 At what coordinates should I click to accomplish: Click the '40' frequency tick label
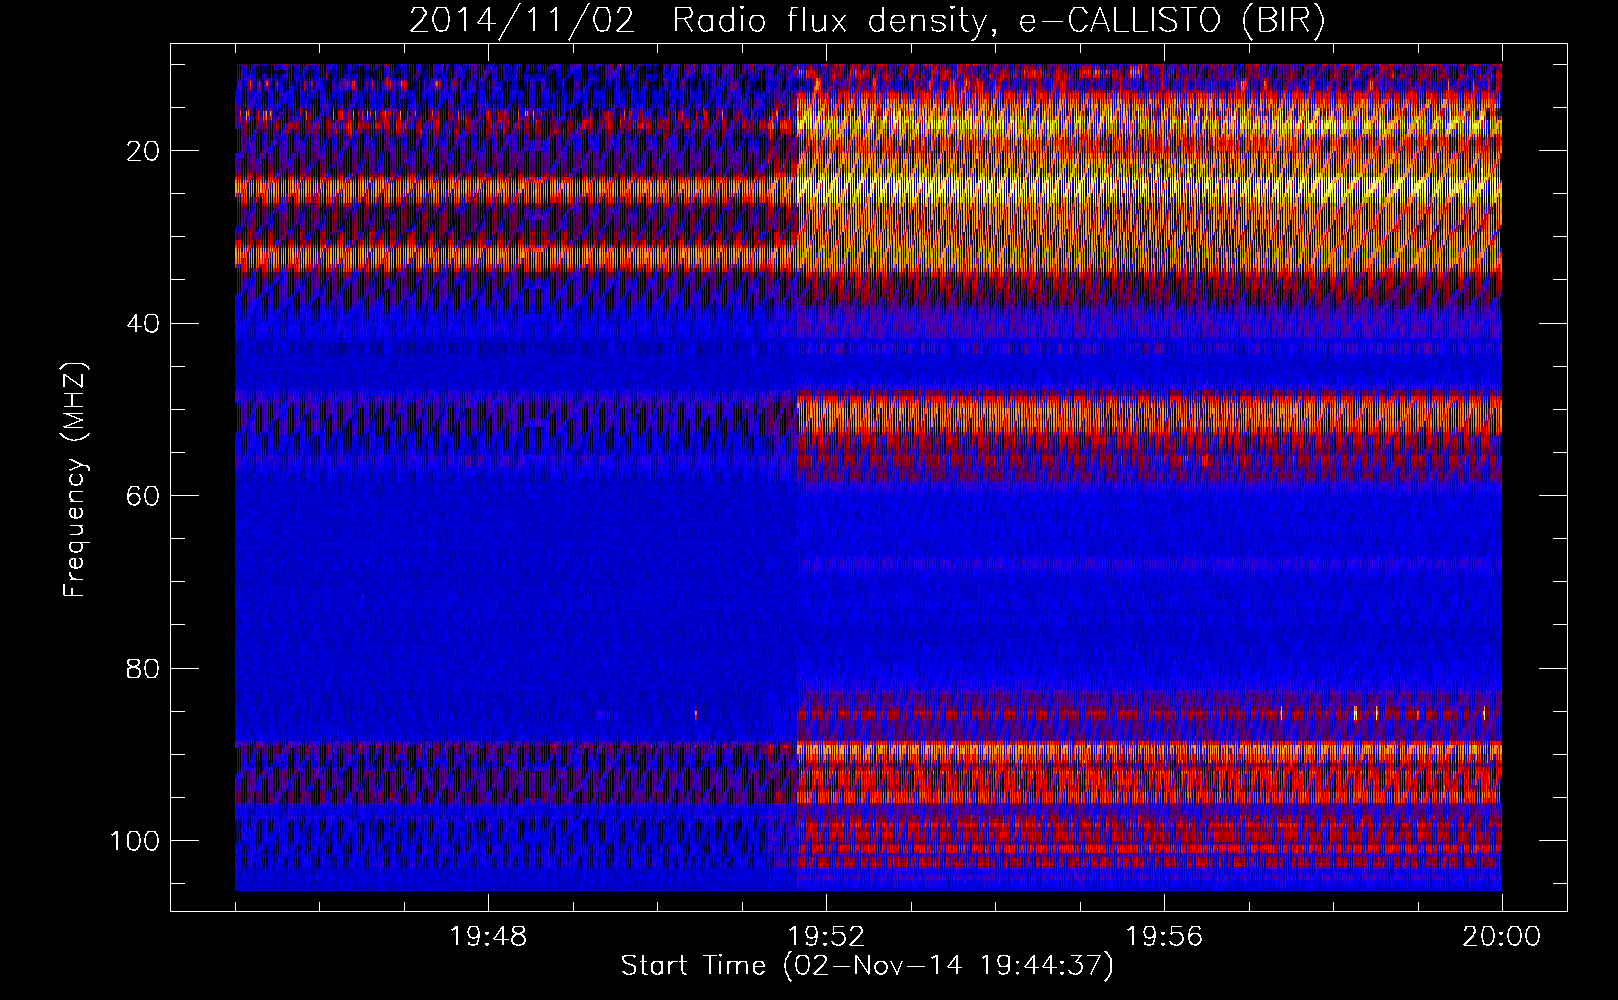pos(144,324)
